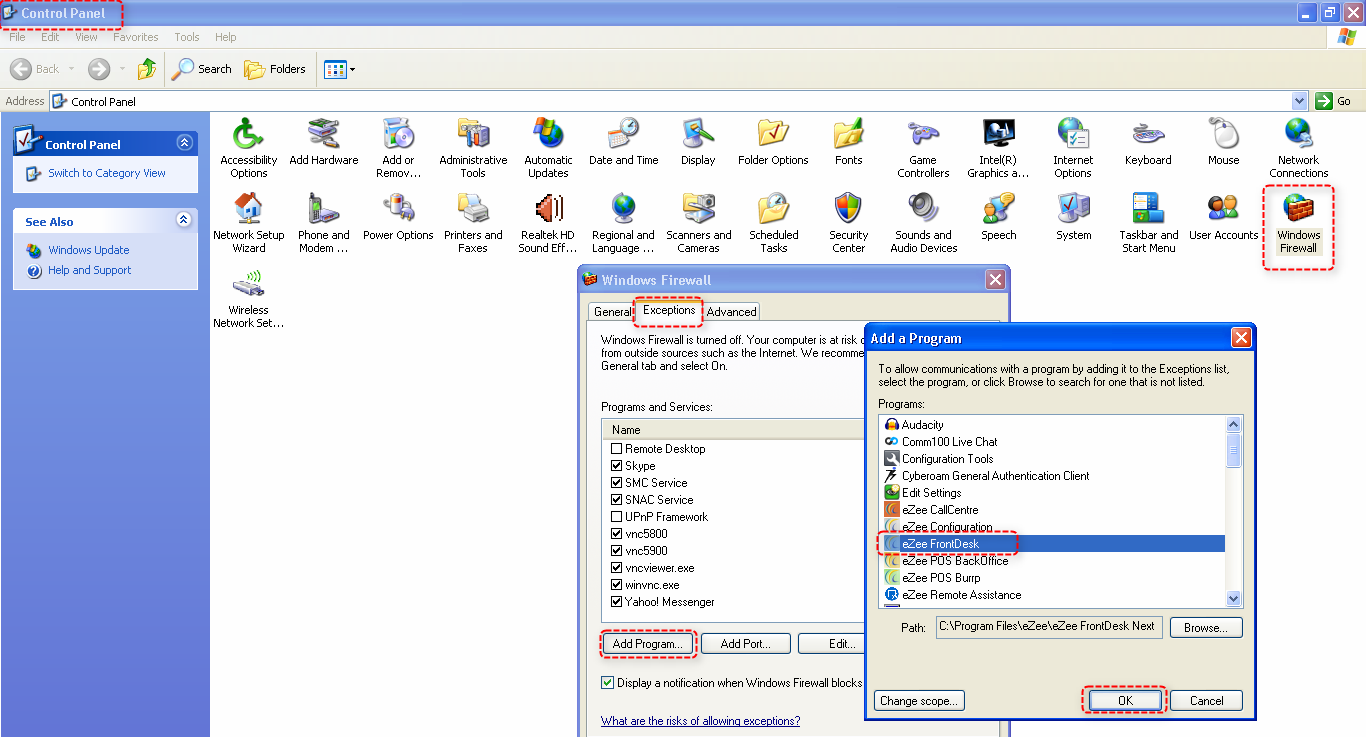Open Folder Options icon
The image size is (1366, 737).
click(x=773, y=134)
